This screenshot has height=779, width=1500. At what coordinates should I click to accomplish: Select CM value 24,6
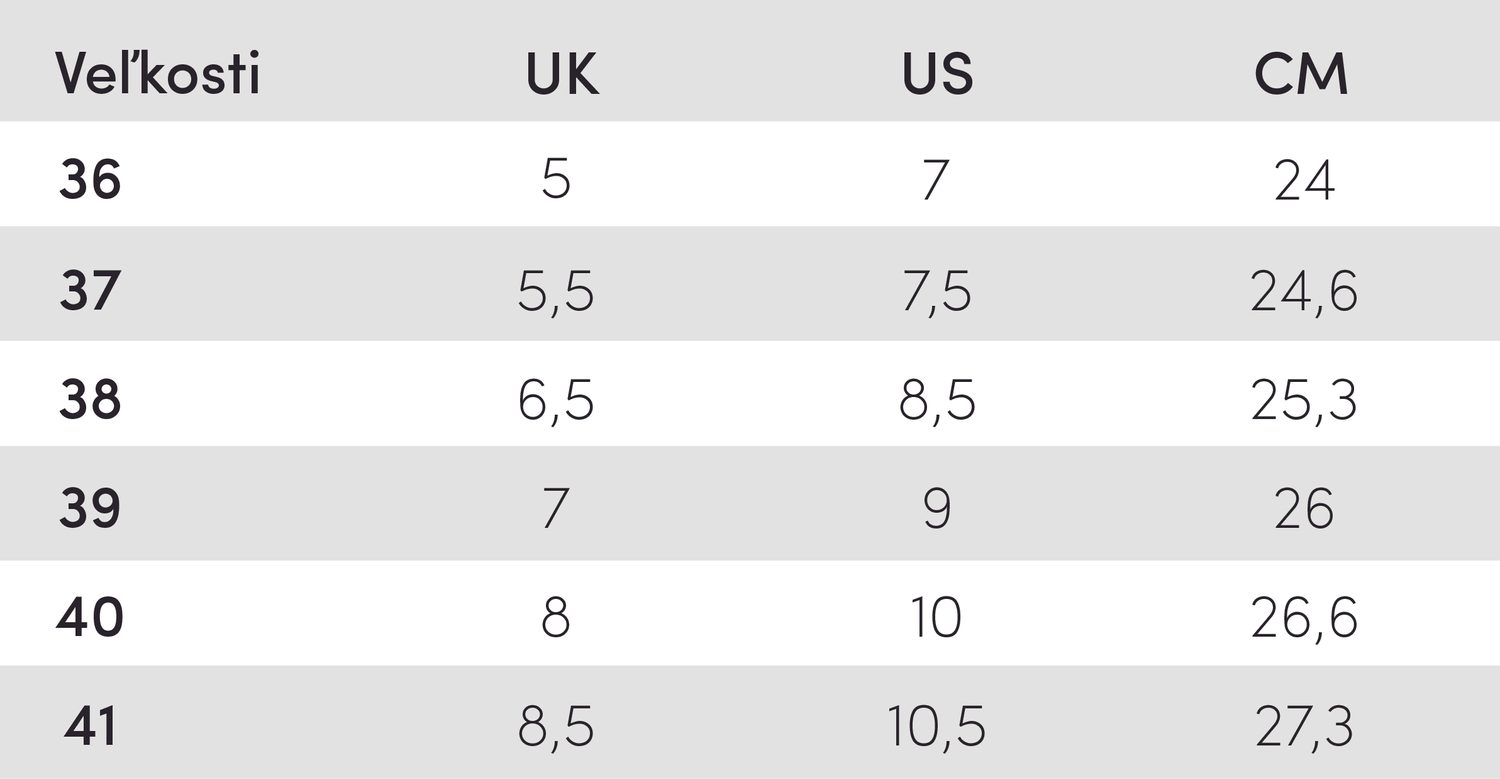tap(1304, 293)
